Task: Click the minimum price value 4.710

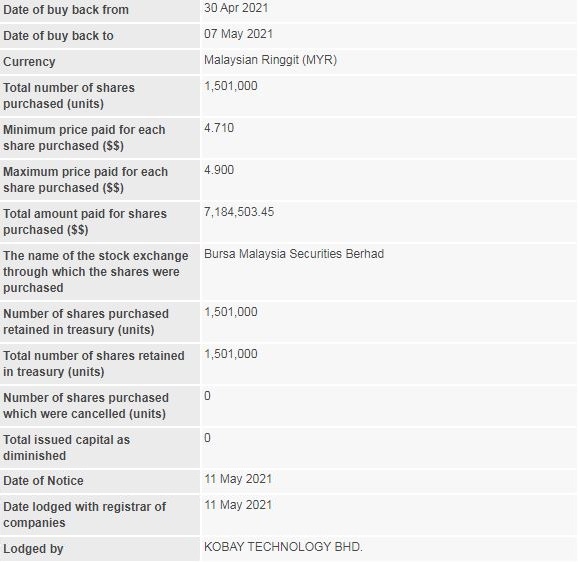Action: [219, 128]
